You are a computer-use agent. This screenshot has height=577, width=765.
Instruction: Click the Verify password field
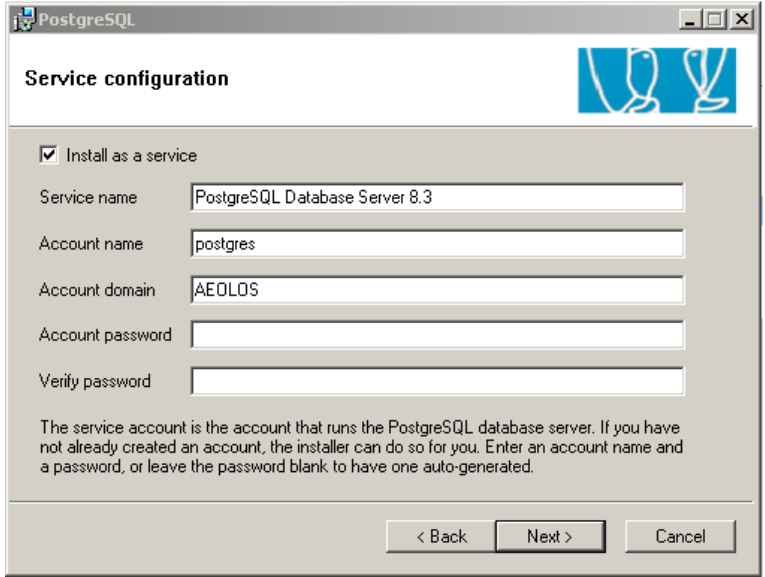tap(437, 381)
